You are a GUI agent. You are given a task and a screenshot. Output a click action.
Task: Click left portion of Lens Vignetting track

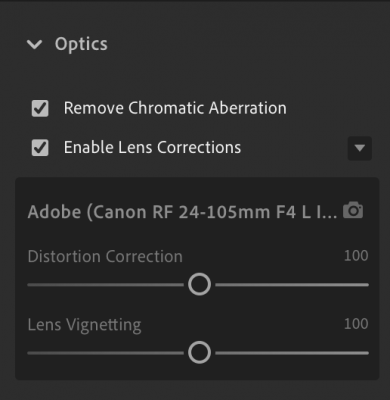[x=105, y=353]
